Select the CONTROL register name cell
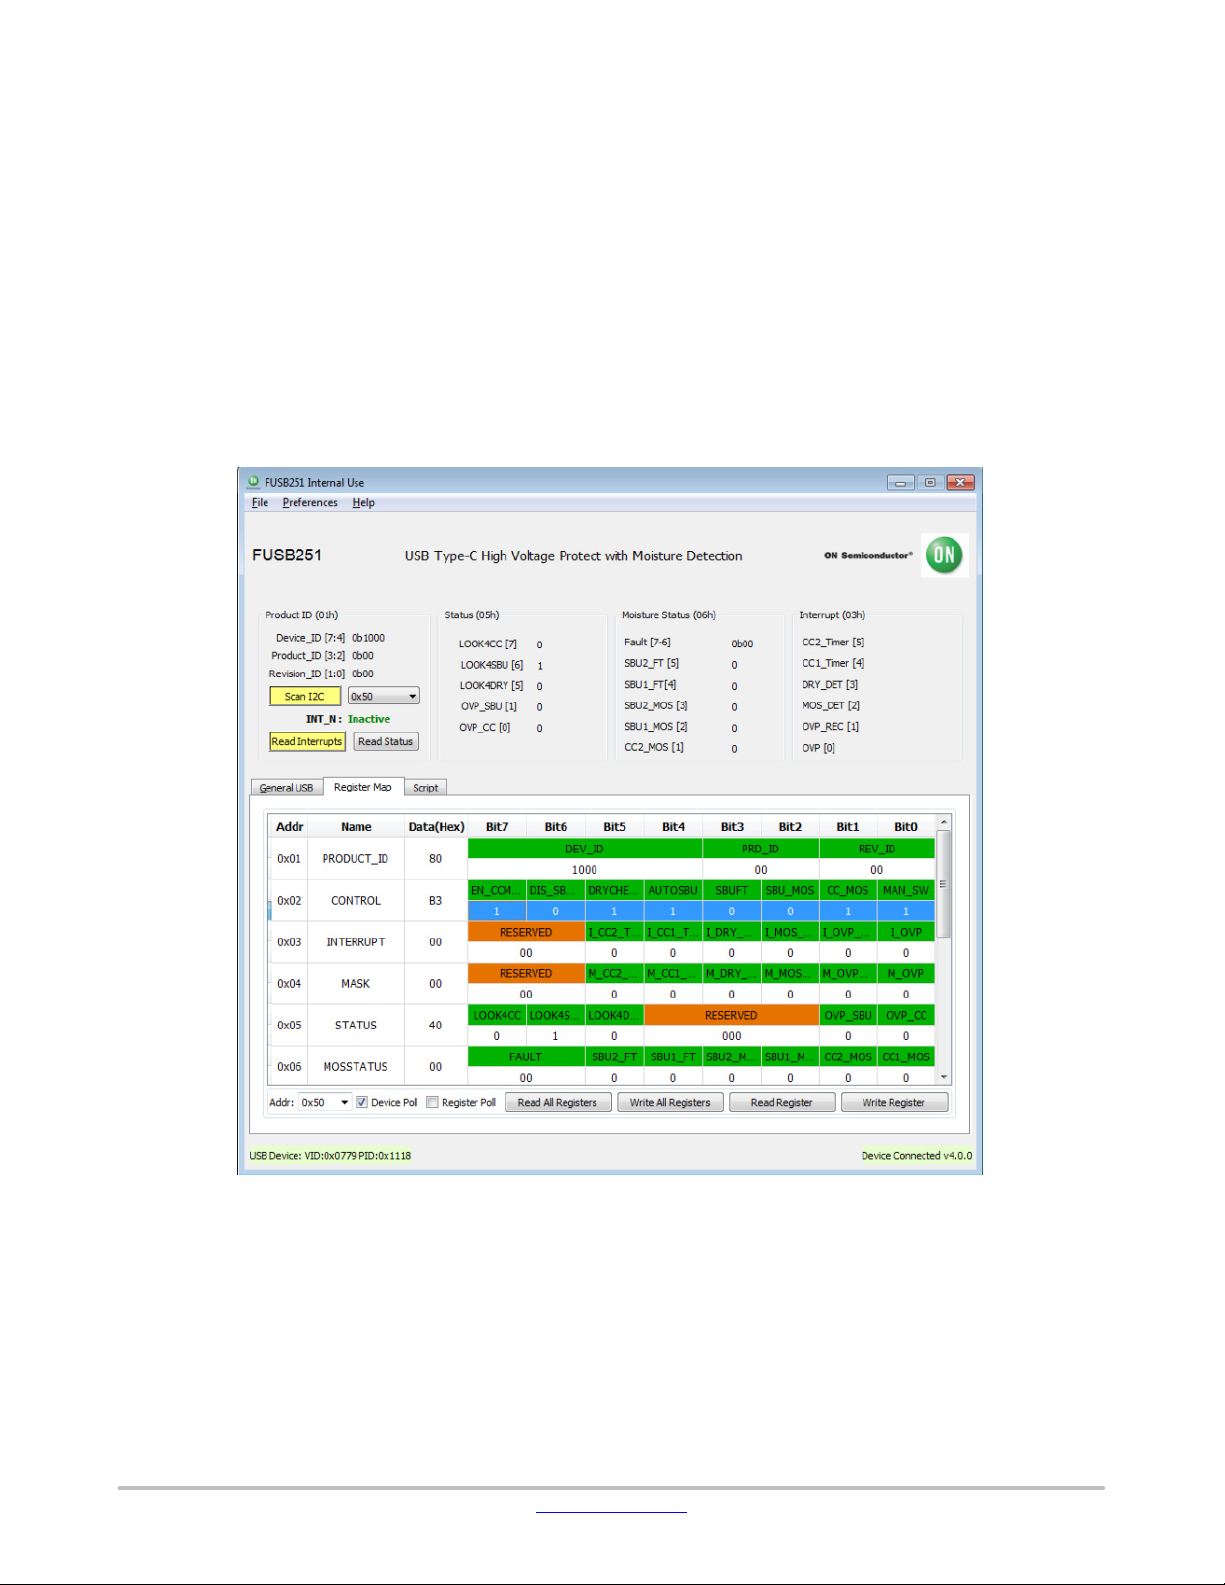1225x1585 pixels. pyautogui.click(x=355, y=901)
